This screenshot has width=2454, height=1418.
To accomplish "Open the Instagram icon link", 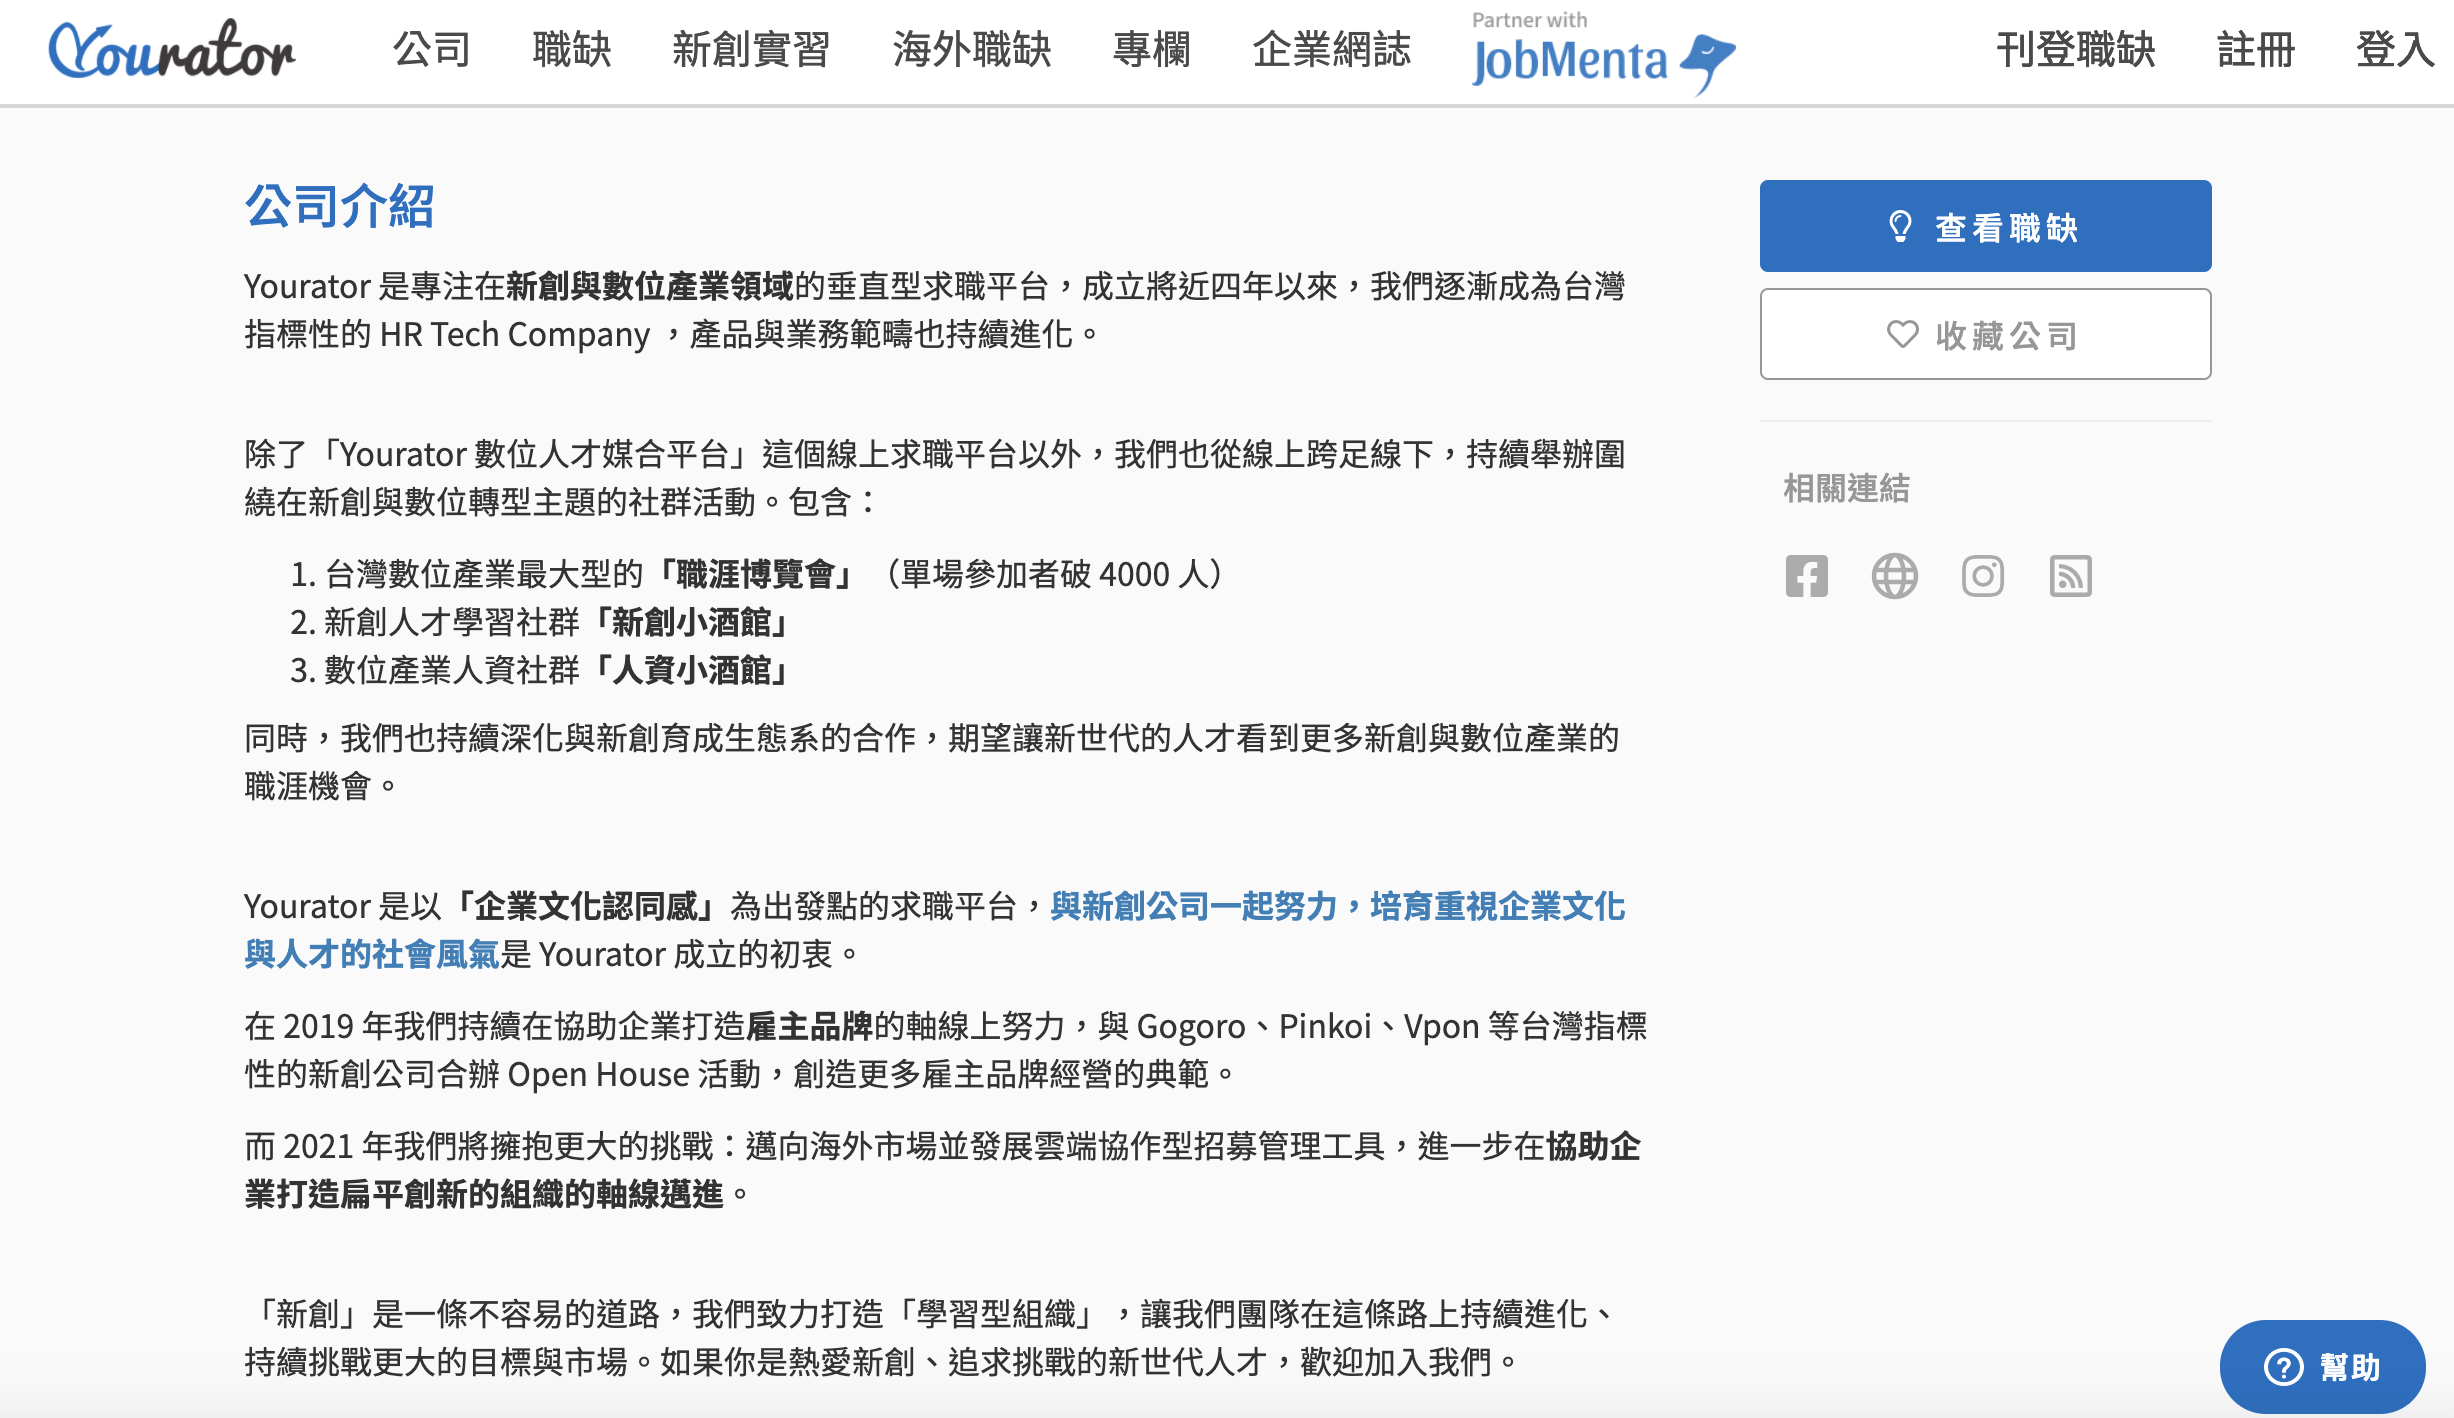I will (x=1982, y=576).
